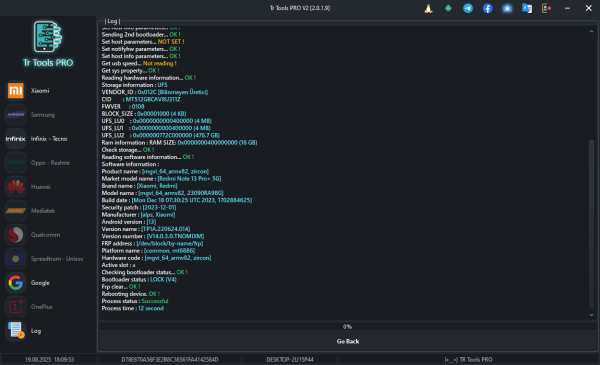Click the Linux penguin icon

pyautogui.click(x=429, y=8)
